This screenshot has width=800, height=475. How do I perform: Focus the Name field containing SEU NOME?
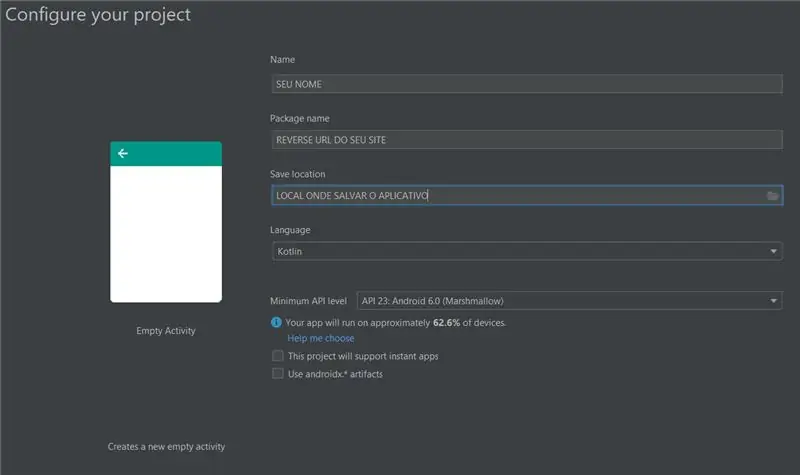527,84
